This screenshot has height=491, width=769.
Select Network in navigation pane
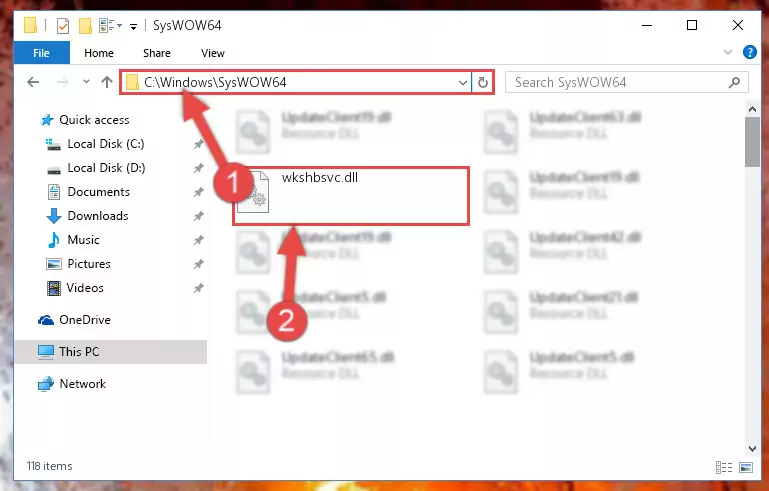click(x=82, y=384)
